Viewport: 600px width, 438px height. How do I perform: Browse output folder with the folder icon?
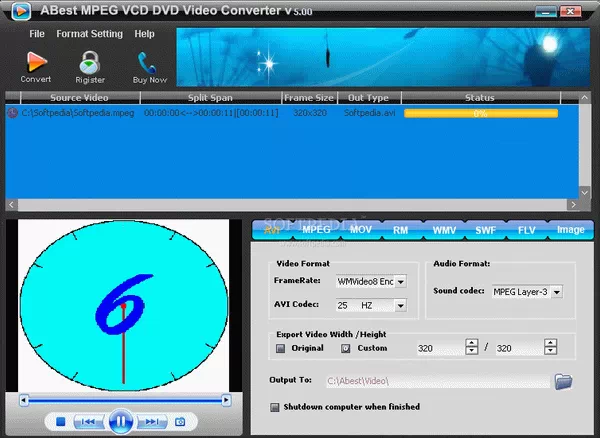tap(563, 380)
